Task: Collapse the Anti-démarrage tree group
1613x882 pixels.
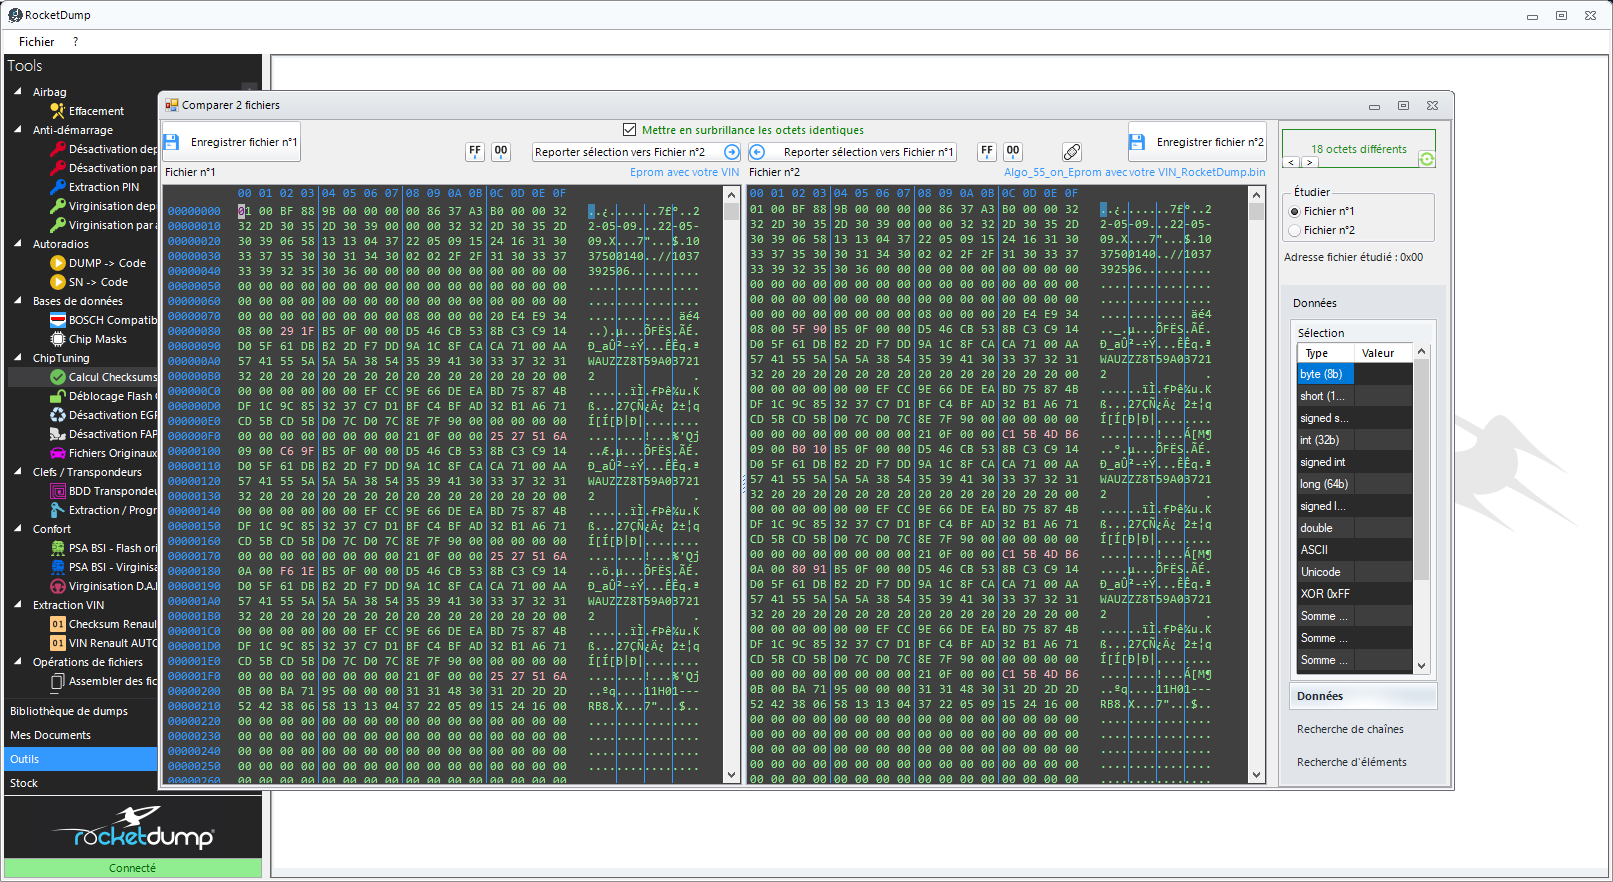Action: 18,129
